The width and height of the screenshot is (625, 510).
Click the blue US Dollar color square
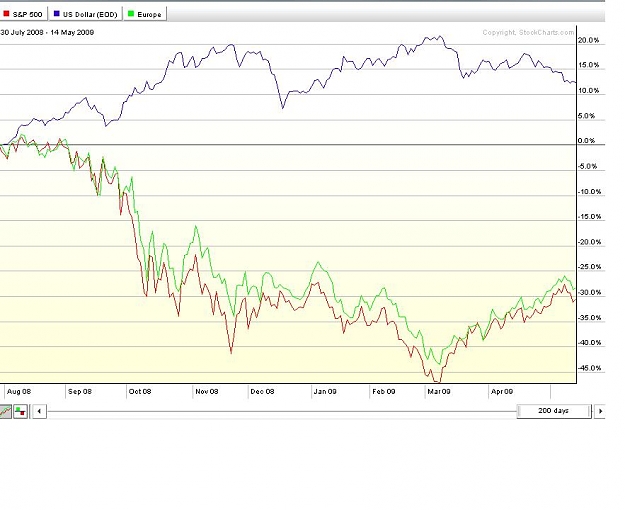point(56,14)
